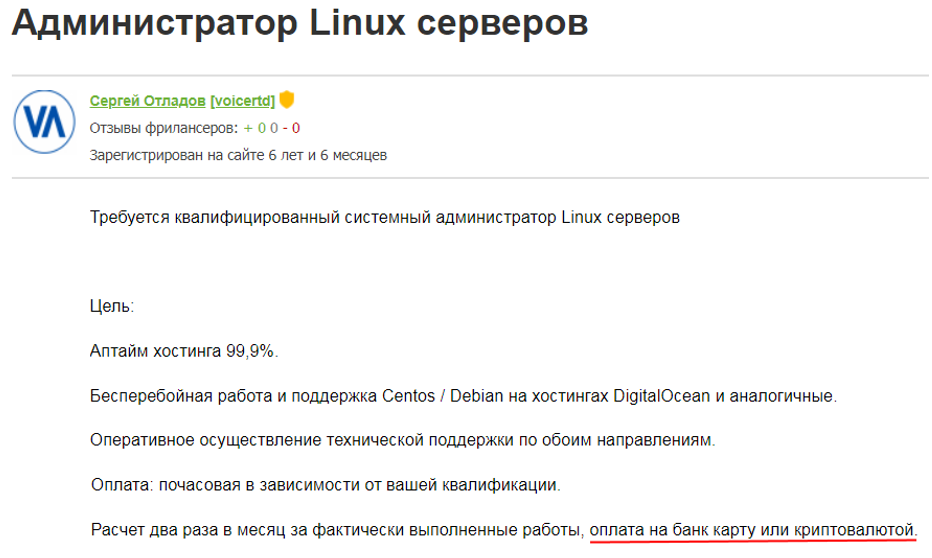Click the underlined word криптовалютой
932x558 pixels.
[854, 529]
